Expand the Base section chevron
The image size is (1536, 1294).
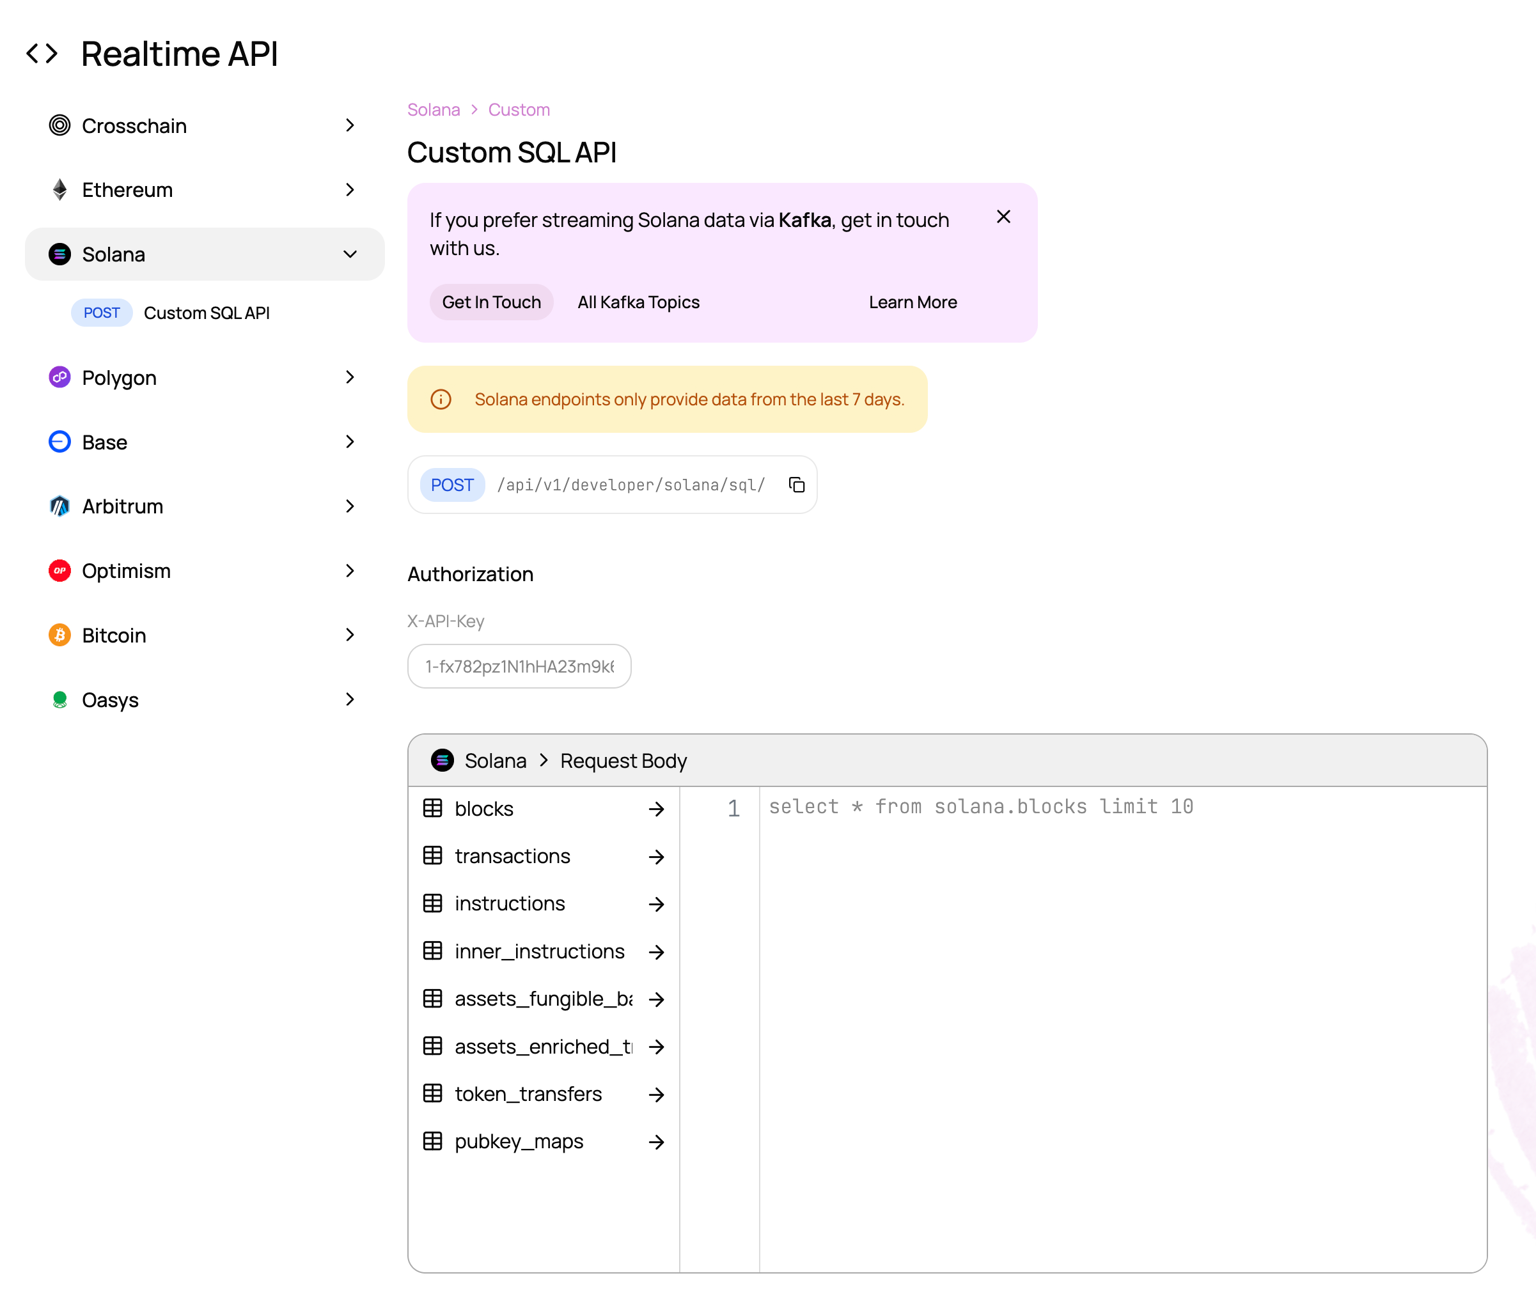(350, 442)
